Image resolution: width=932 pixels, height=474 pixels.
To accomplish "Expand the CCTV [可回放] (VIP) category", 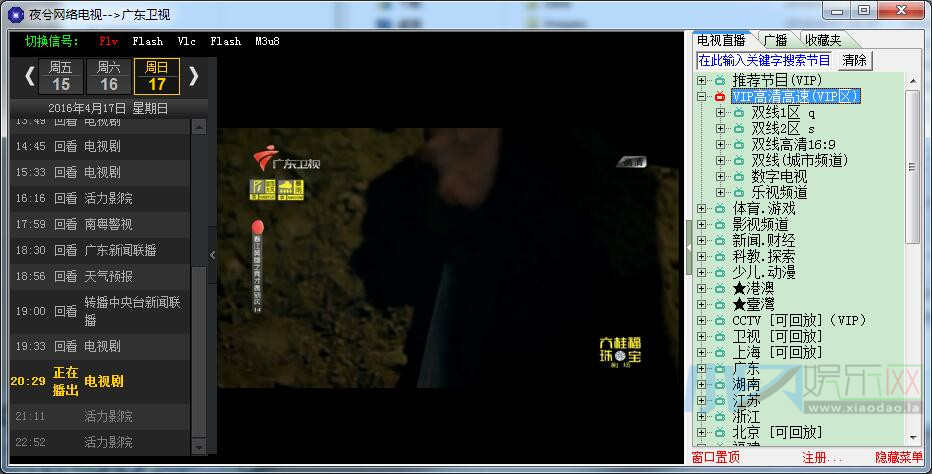I will 702,321.
